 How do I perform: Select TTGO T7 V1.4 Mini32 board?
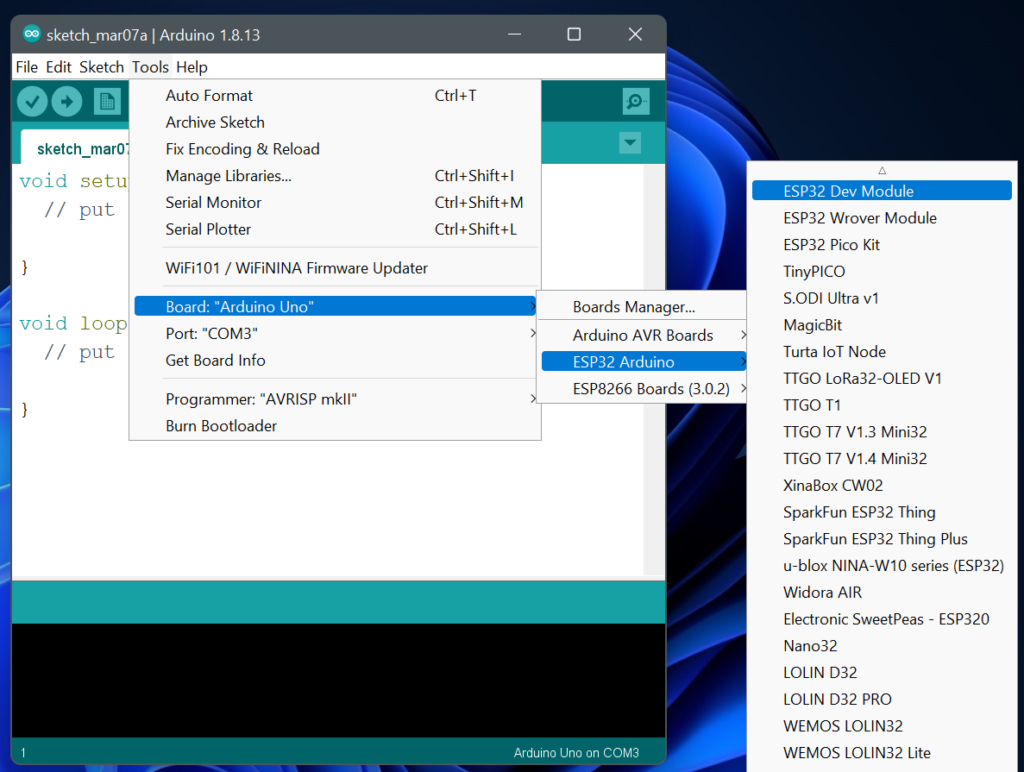[x=882, y=458]
